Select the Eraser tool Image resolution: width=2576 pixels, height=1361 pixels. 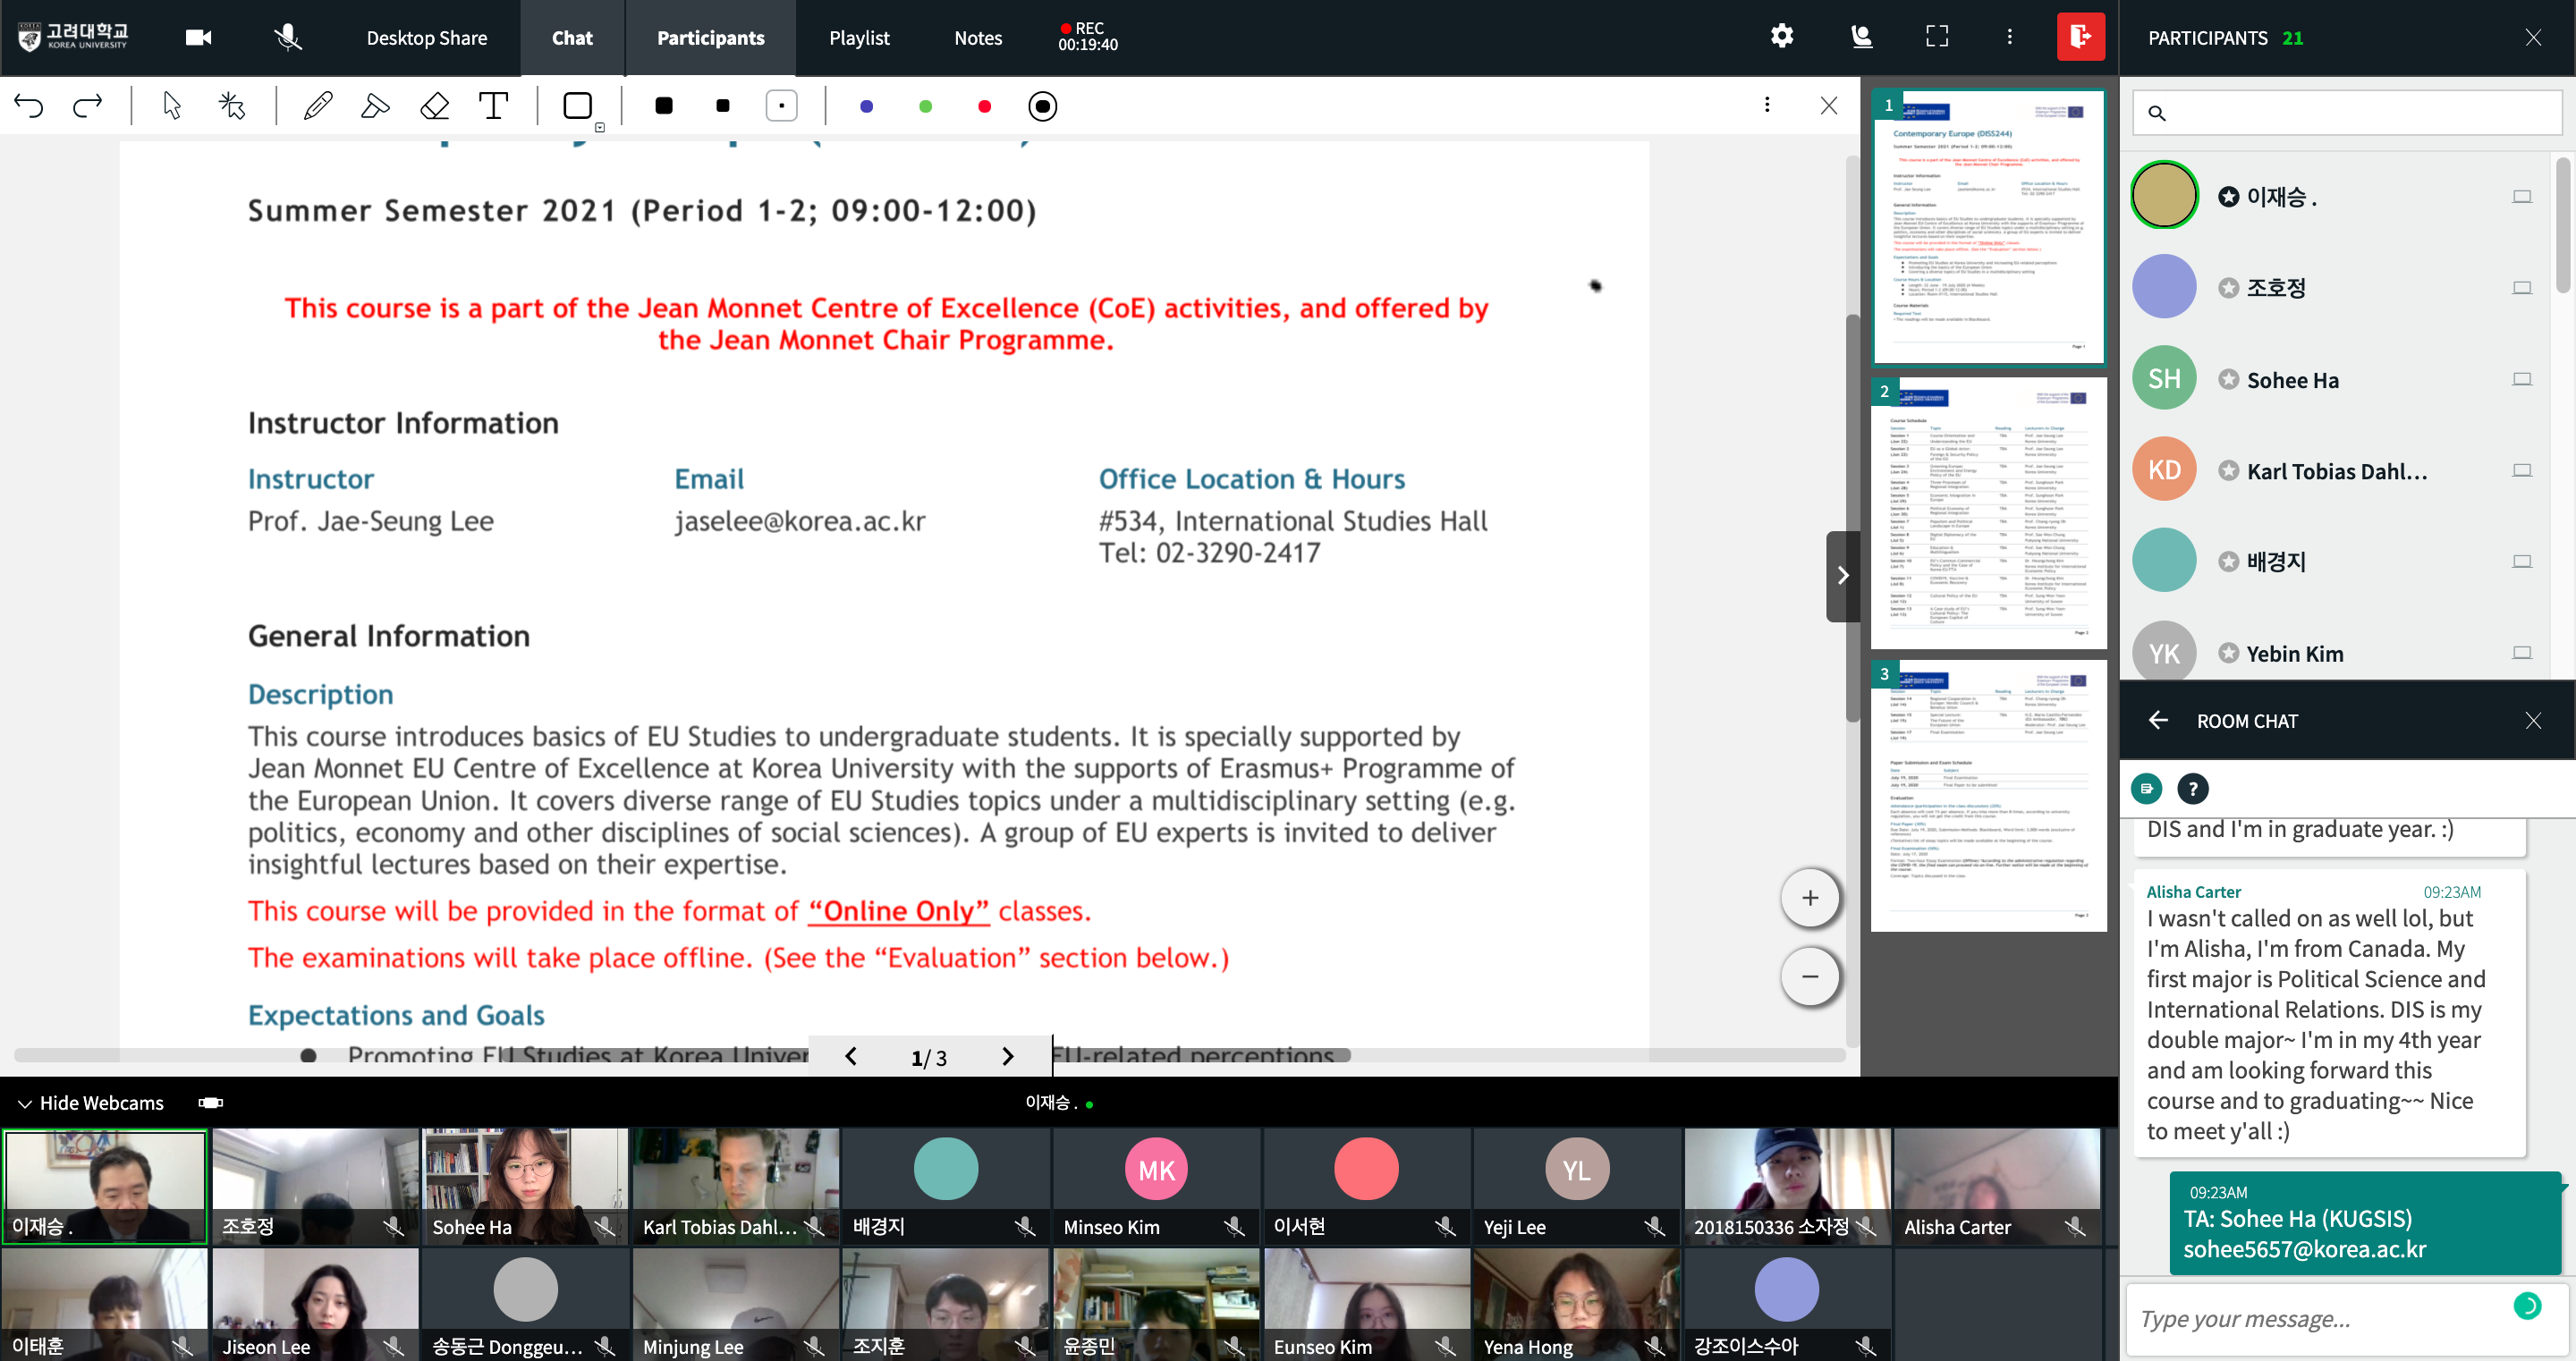435,106
